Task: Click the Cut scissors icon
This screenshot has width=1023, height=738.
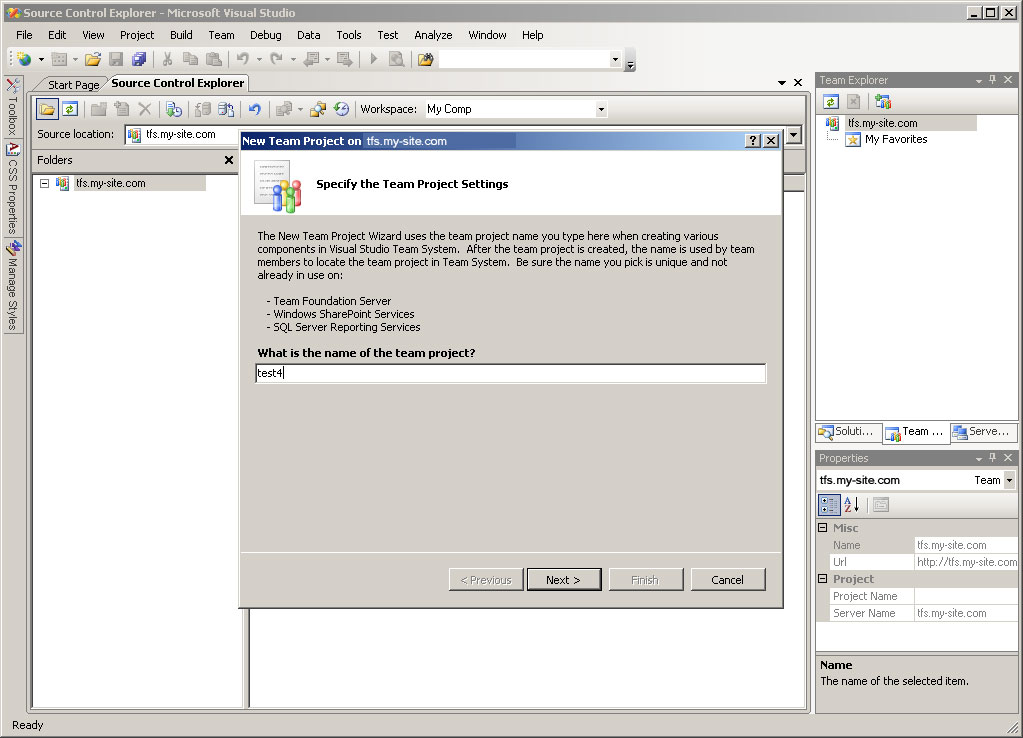Action: 168,59
